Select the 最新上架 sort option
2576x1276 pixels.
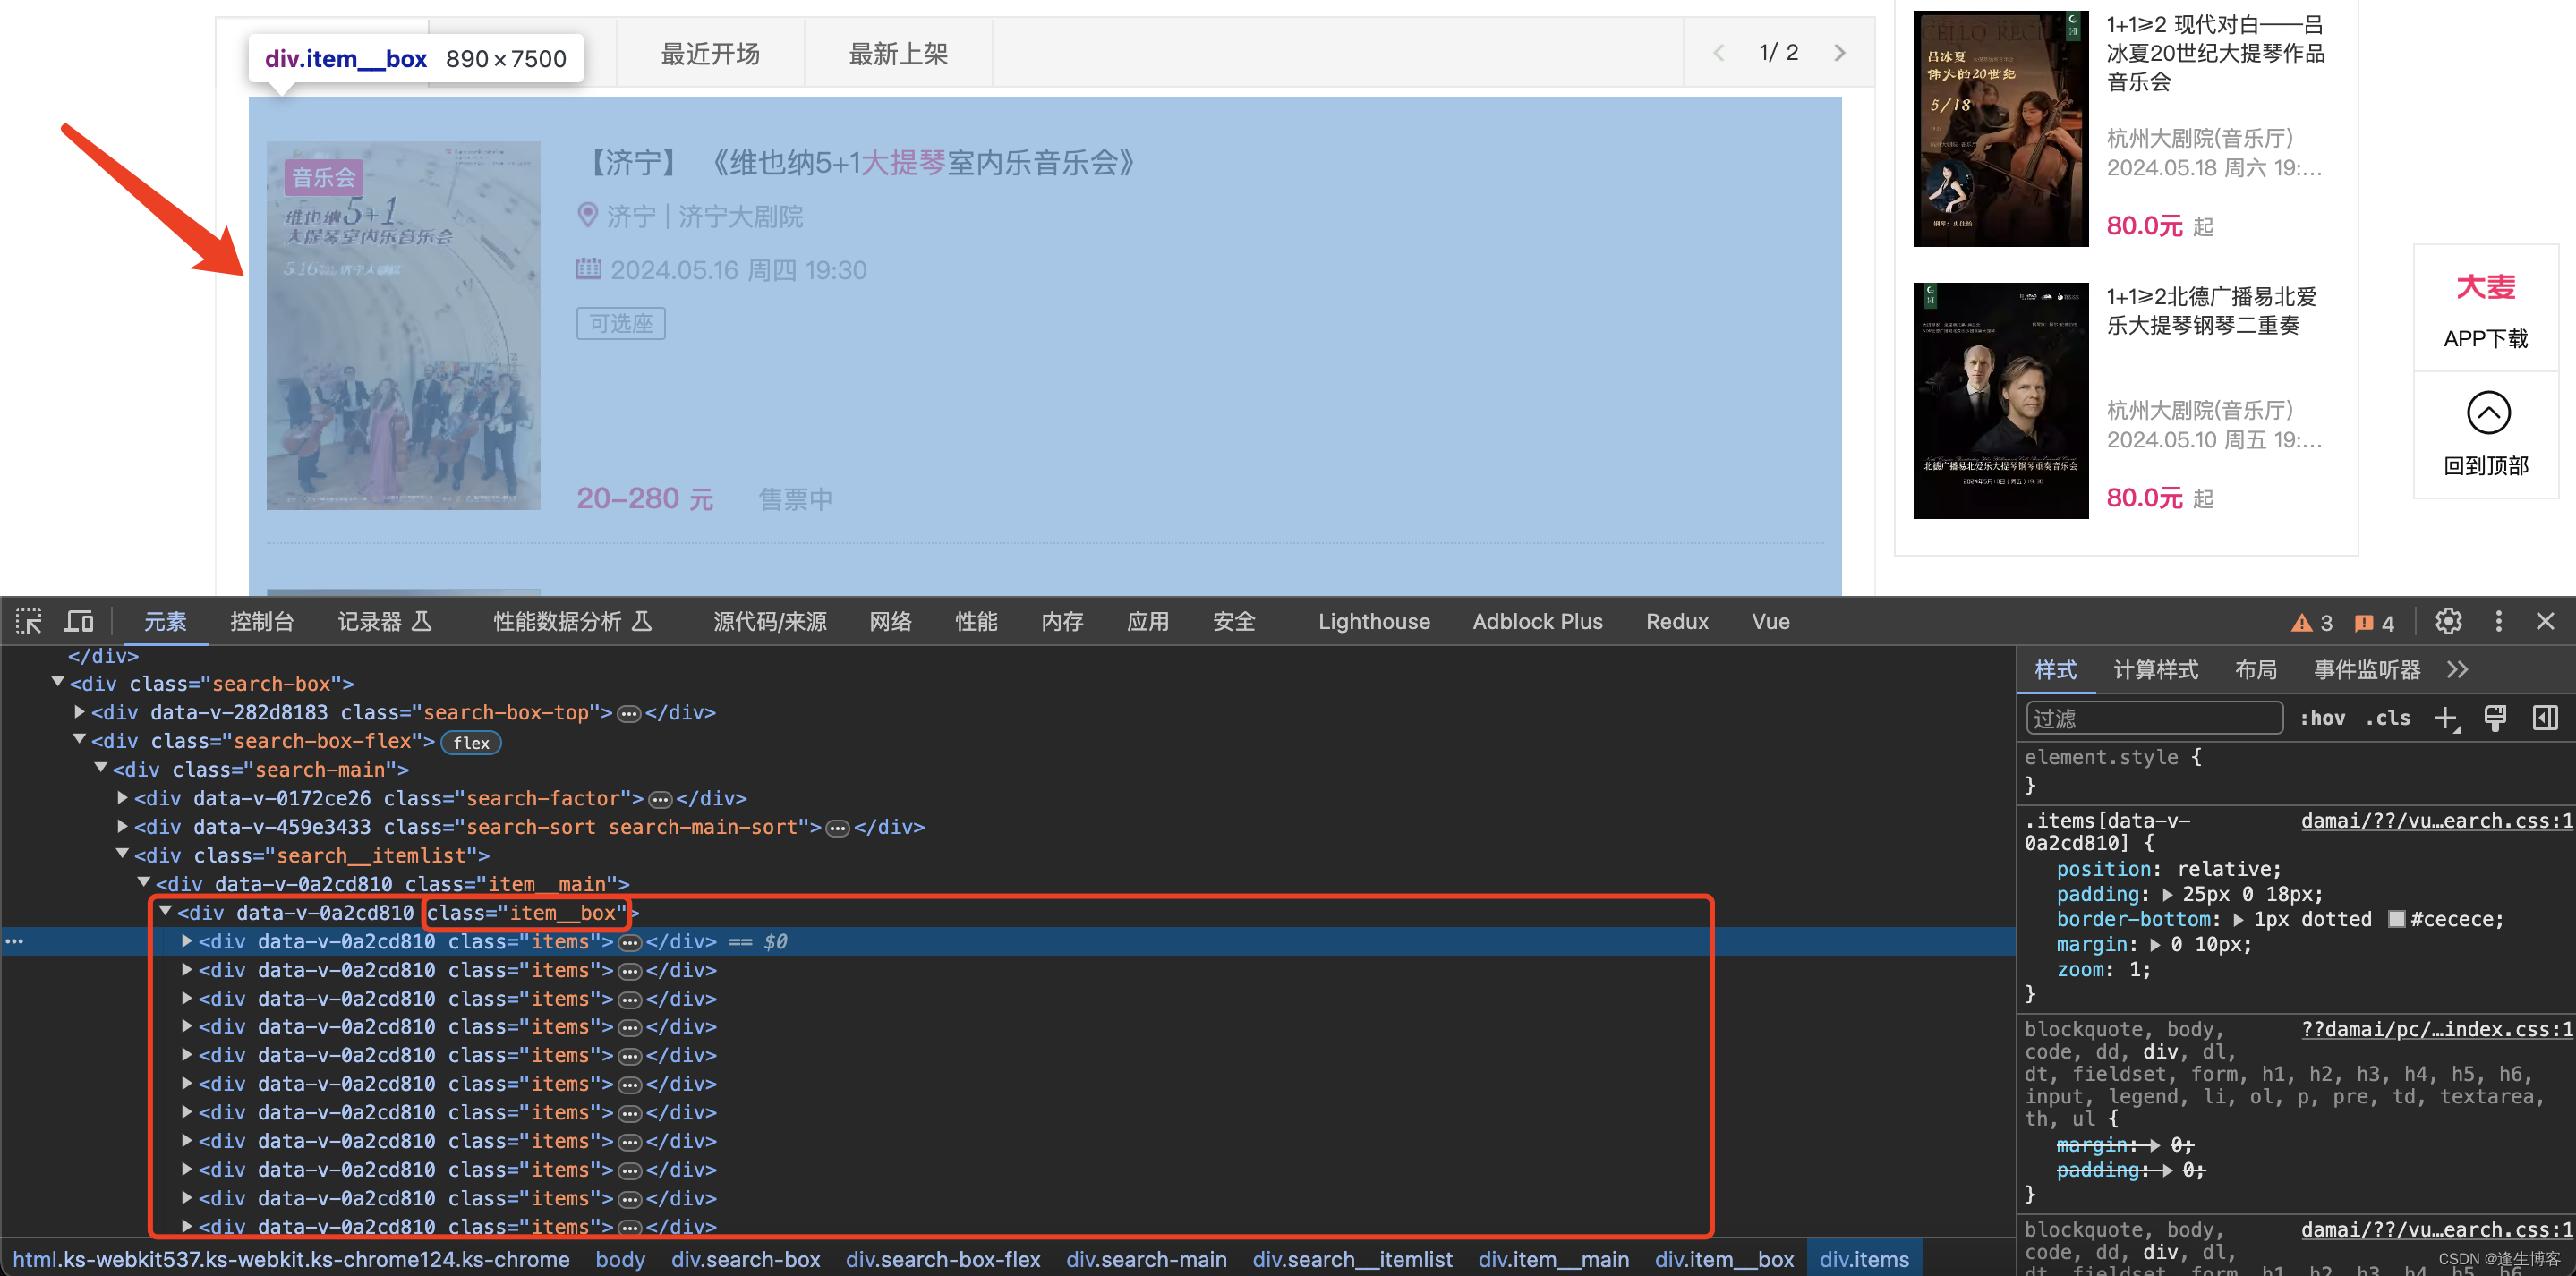tap(897, 53)
